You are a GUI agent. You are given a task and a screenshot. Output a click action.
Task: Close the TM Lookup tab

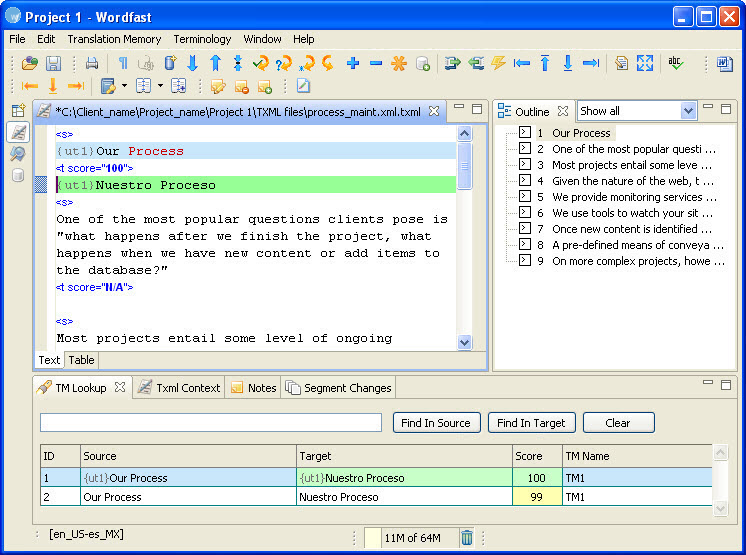point(120,388)
